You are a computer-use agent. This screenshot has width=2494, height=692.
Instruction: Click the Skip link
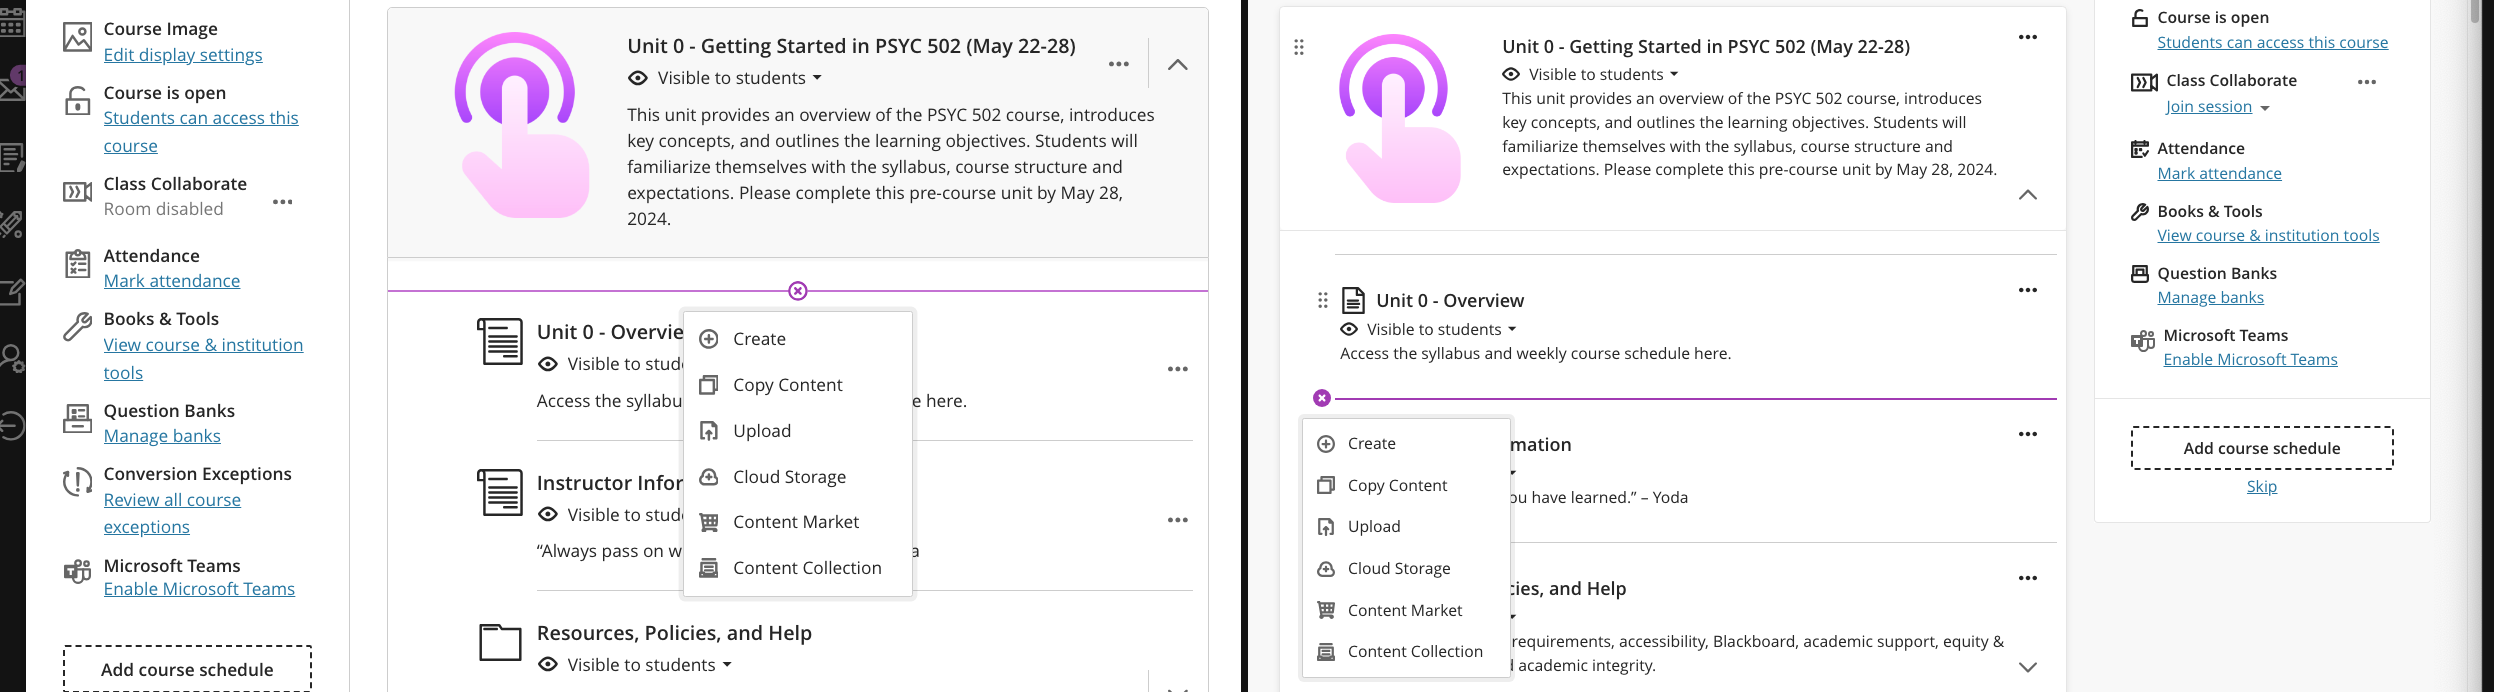(2262, 486)
